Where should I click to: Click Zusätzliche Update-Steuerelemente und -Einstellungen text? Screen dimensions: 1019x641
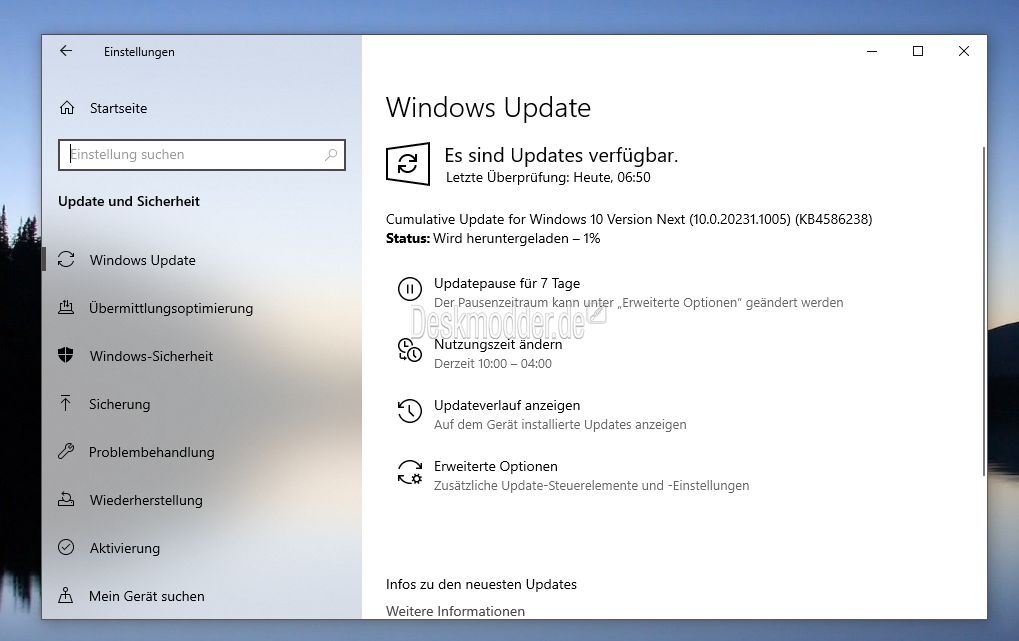[x=591, y=486]
